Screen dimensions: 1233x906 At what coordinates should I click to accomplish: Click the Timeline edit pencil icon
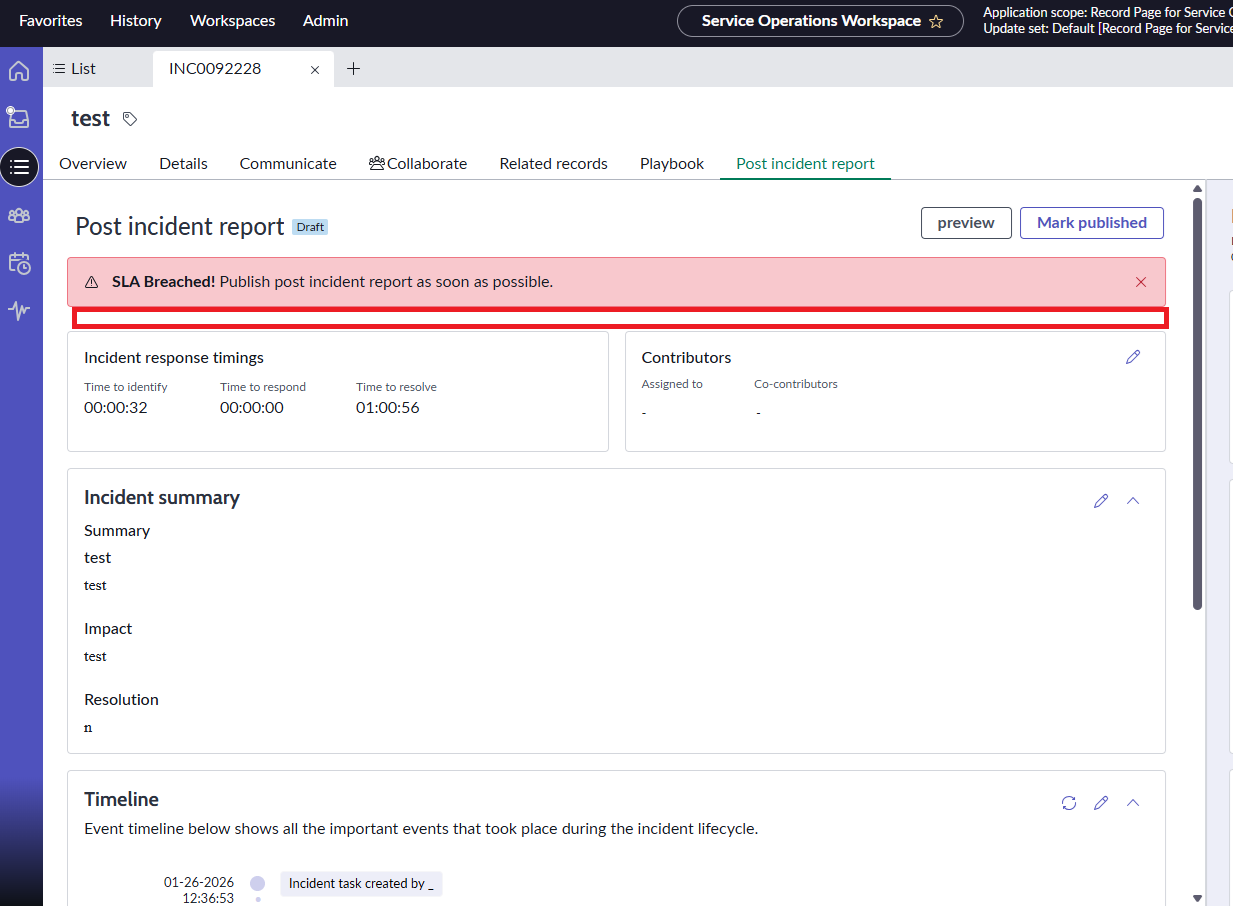1101,803
